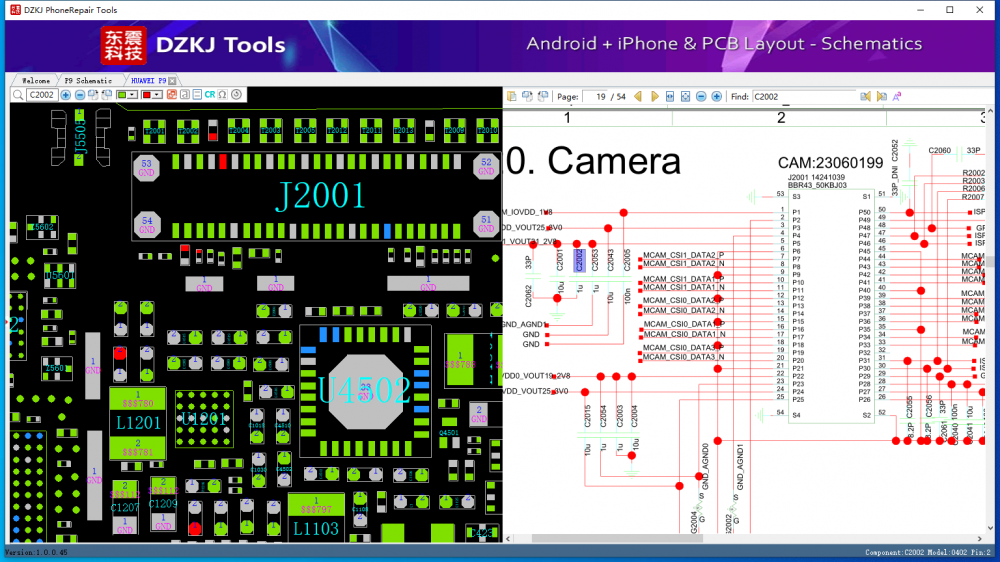The width and height of the screenshot is (1000, 562).
Task: Click the orange flip-board icon
Action: (172, 95)
